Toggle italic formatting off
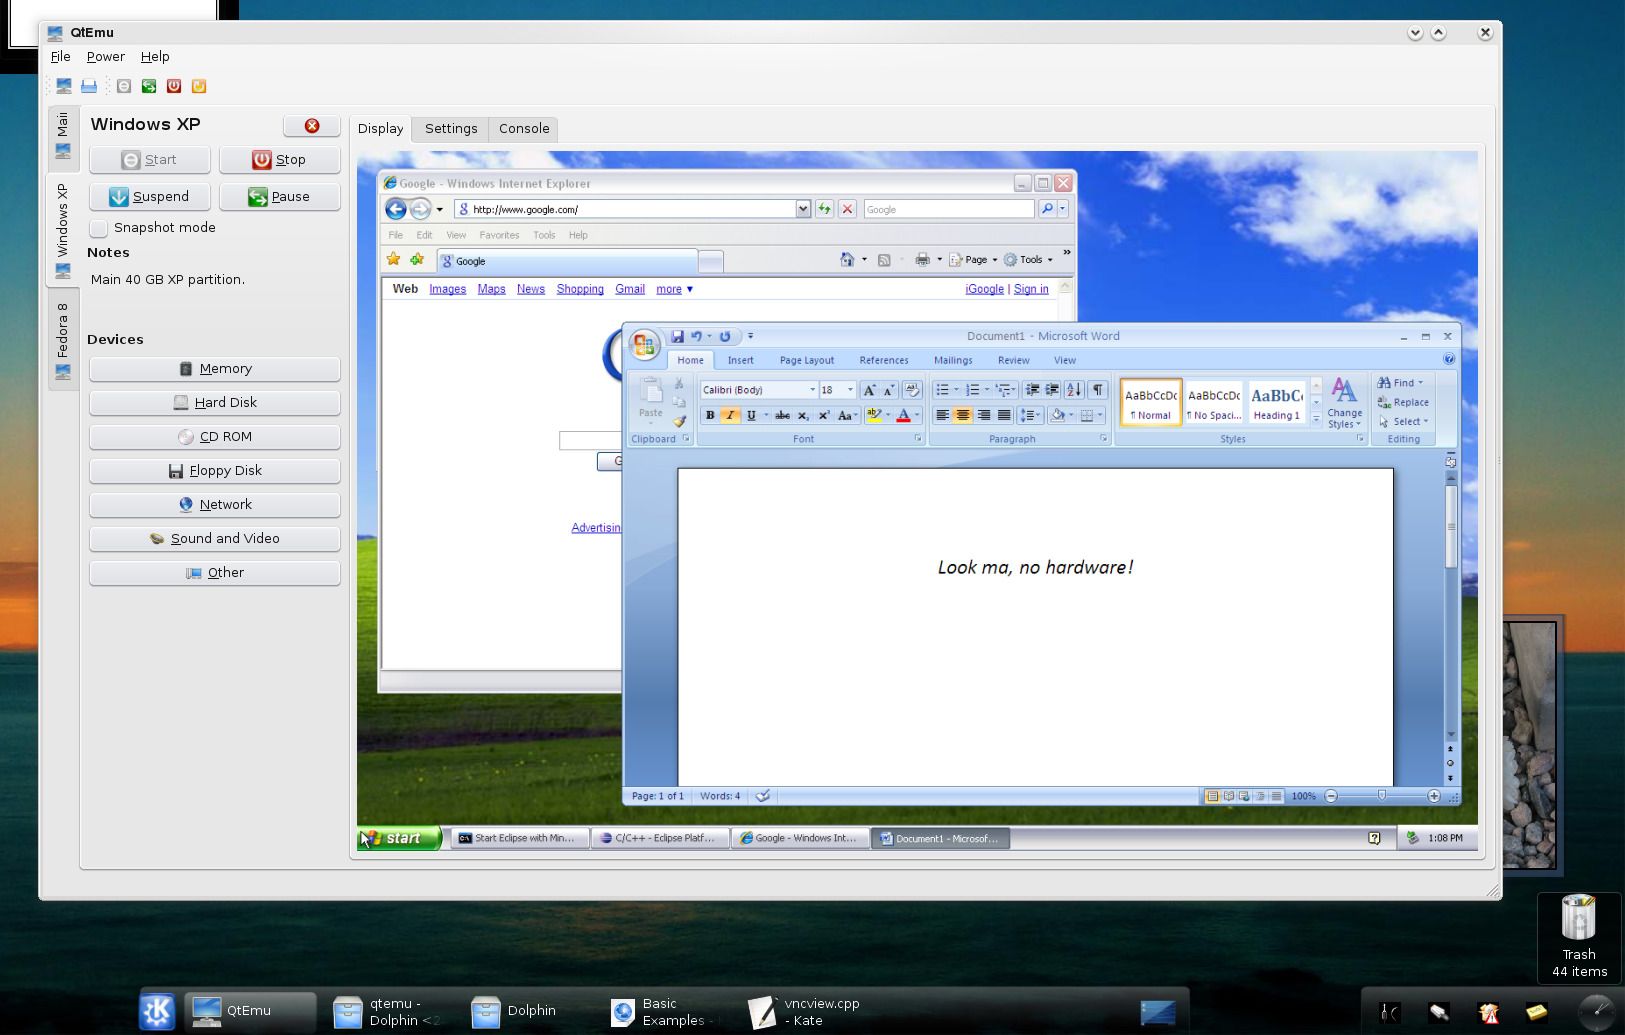 coord(729,415)
